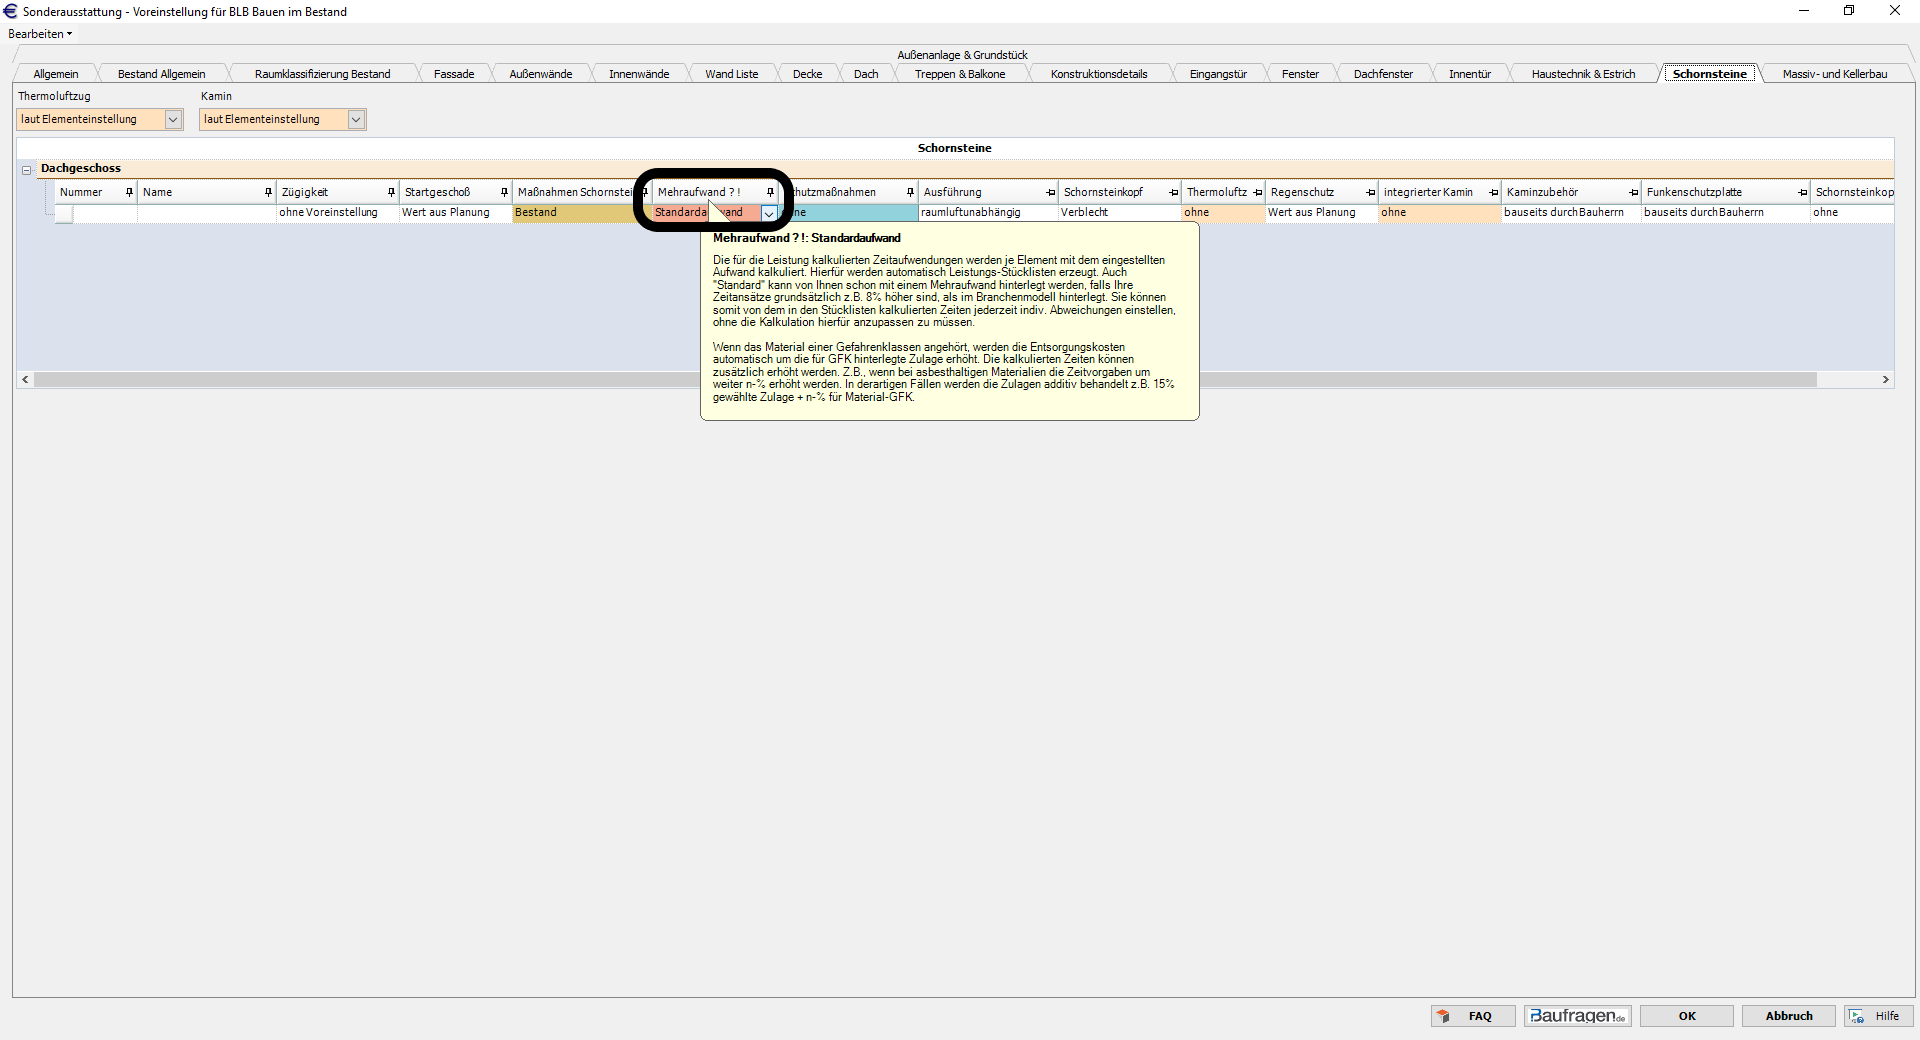
Task: Select the row selector box in Dachgeschoss
Action: (64, 213)
